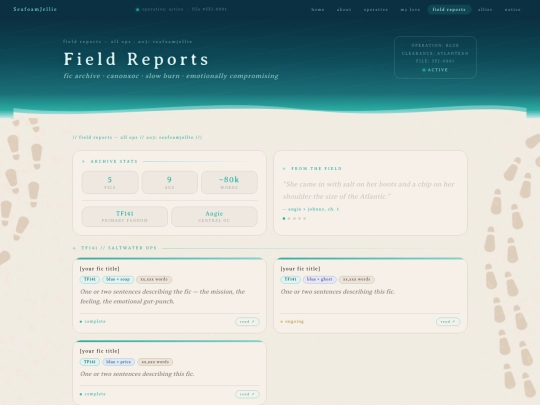
Task: Click the SeafoamJellie site logo
Action: pos(35,9)
